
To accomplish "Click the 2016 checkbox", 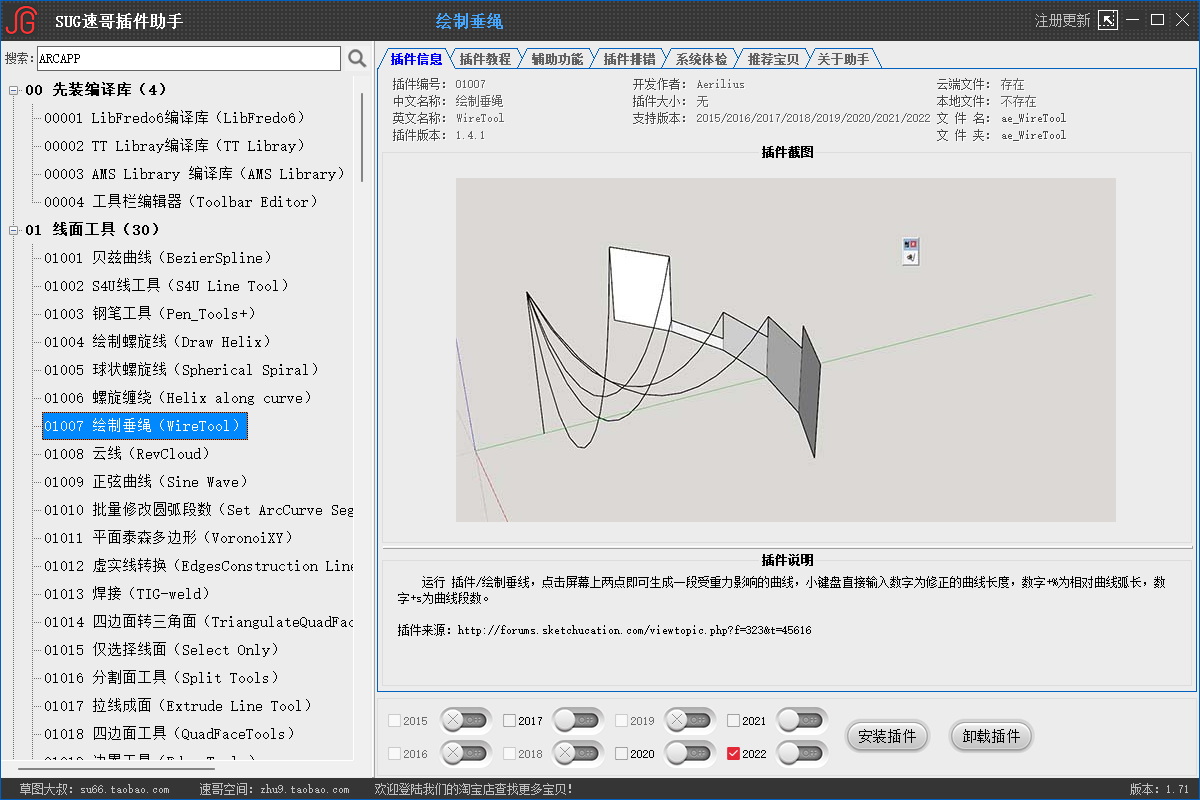I will click(394, 754).
